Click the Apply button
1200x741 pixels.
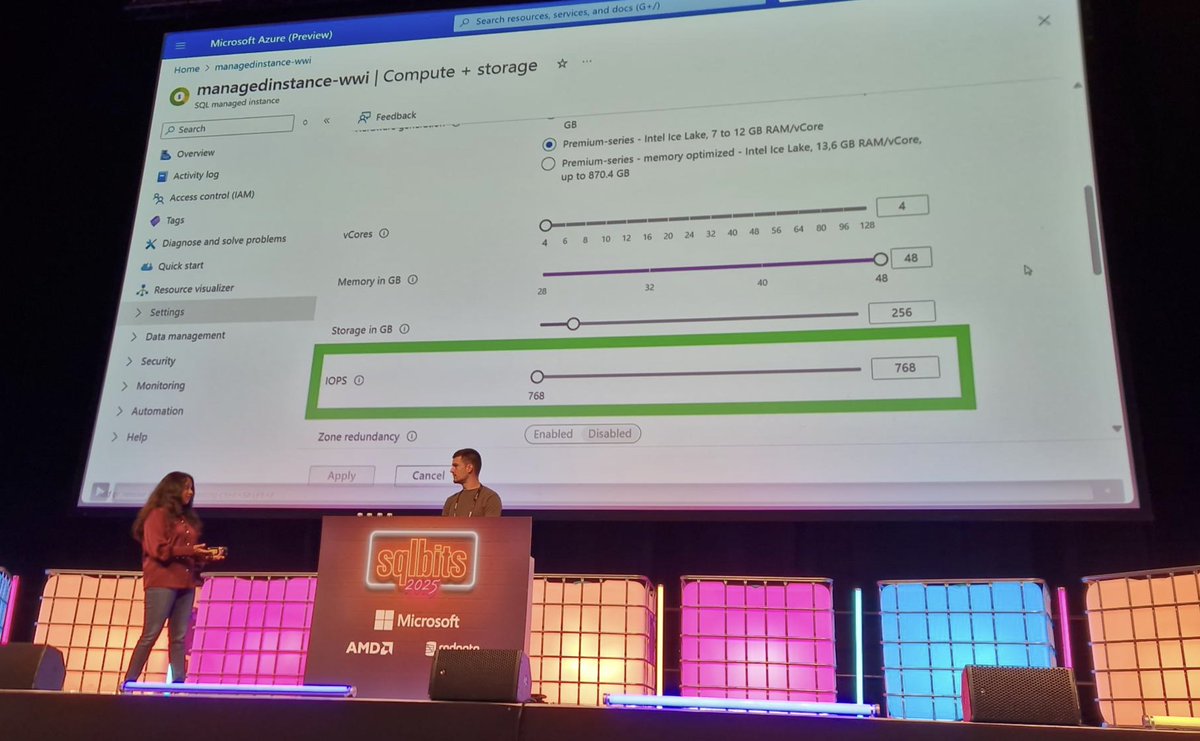click(x=341, y=476)
